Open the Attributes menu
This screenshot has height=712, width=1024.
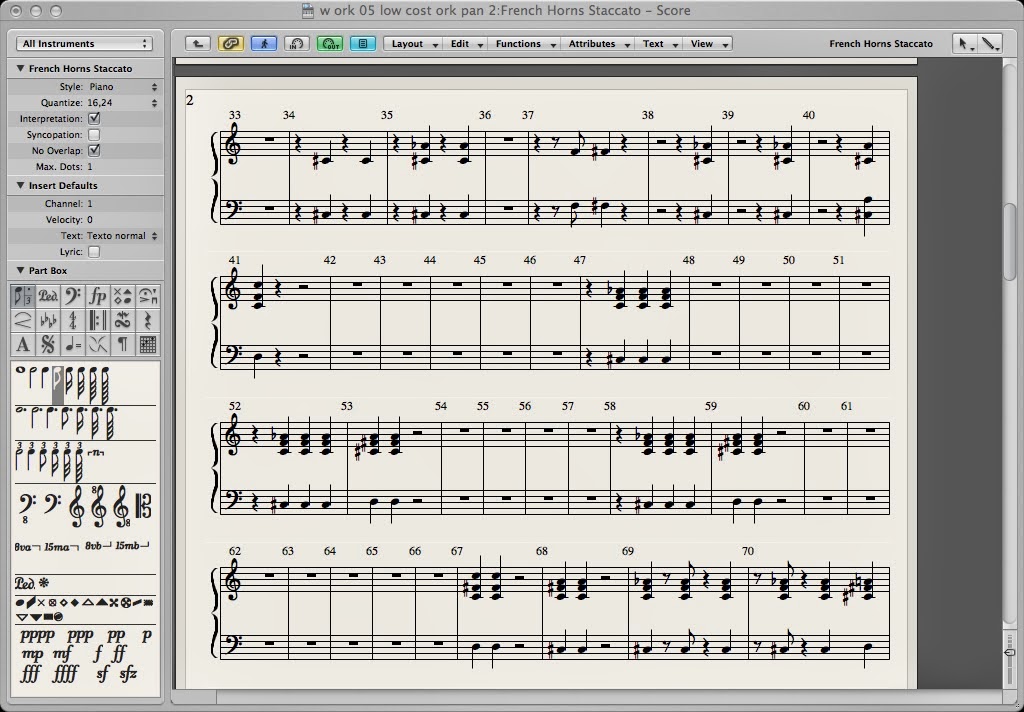(x=598, y=44)
